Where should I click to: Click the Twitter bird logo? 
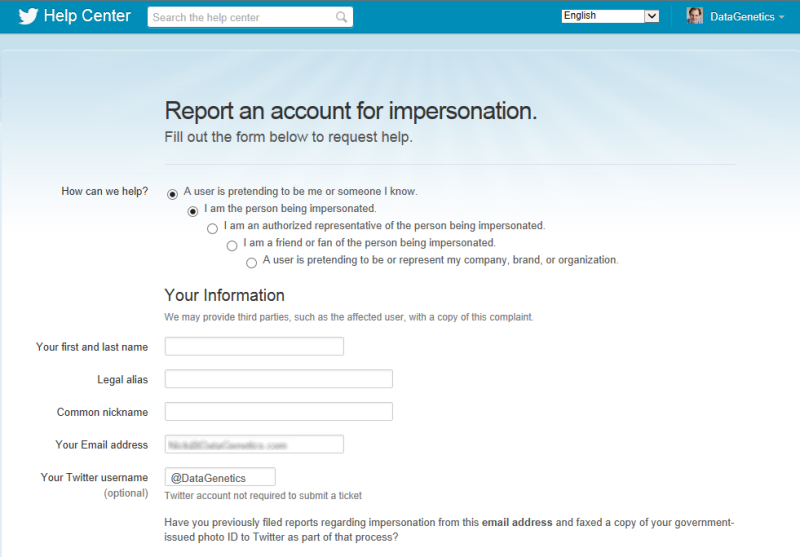[27, 17]
